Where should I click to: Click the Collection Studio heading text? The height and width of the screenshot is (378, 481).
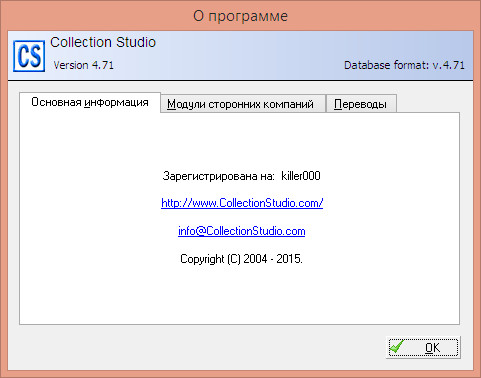click(x=103, y=42)
